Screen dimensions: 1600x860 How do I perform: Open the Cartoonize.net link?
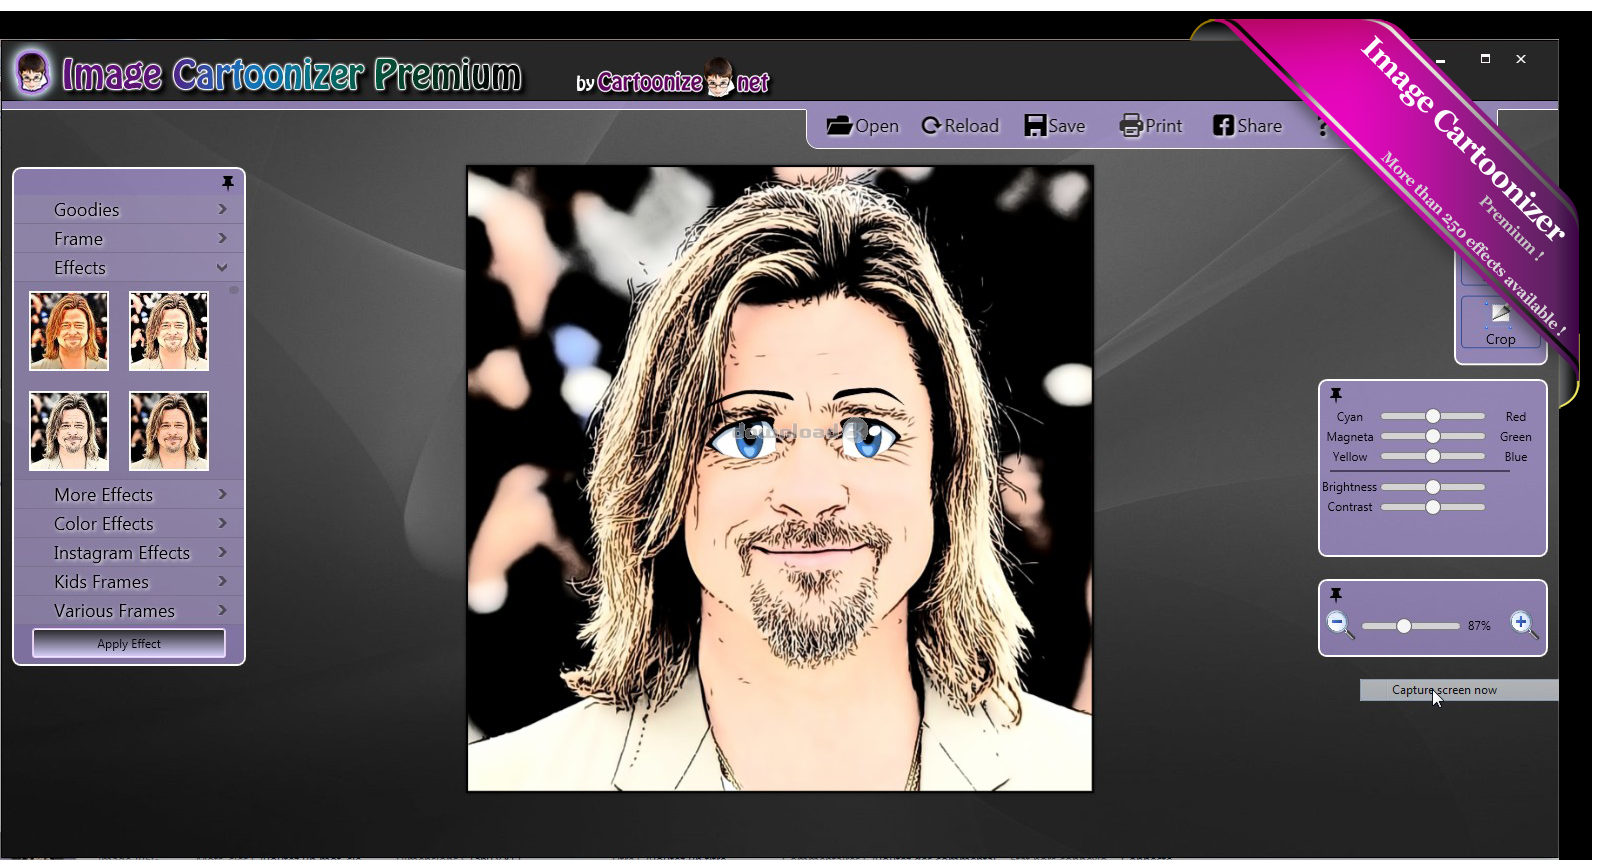(672, 80)
